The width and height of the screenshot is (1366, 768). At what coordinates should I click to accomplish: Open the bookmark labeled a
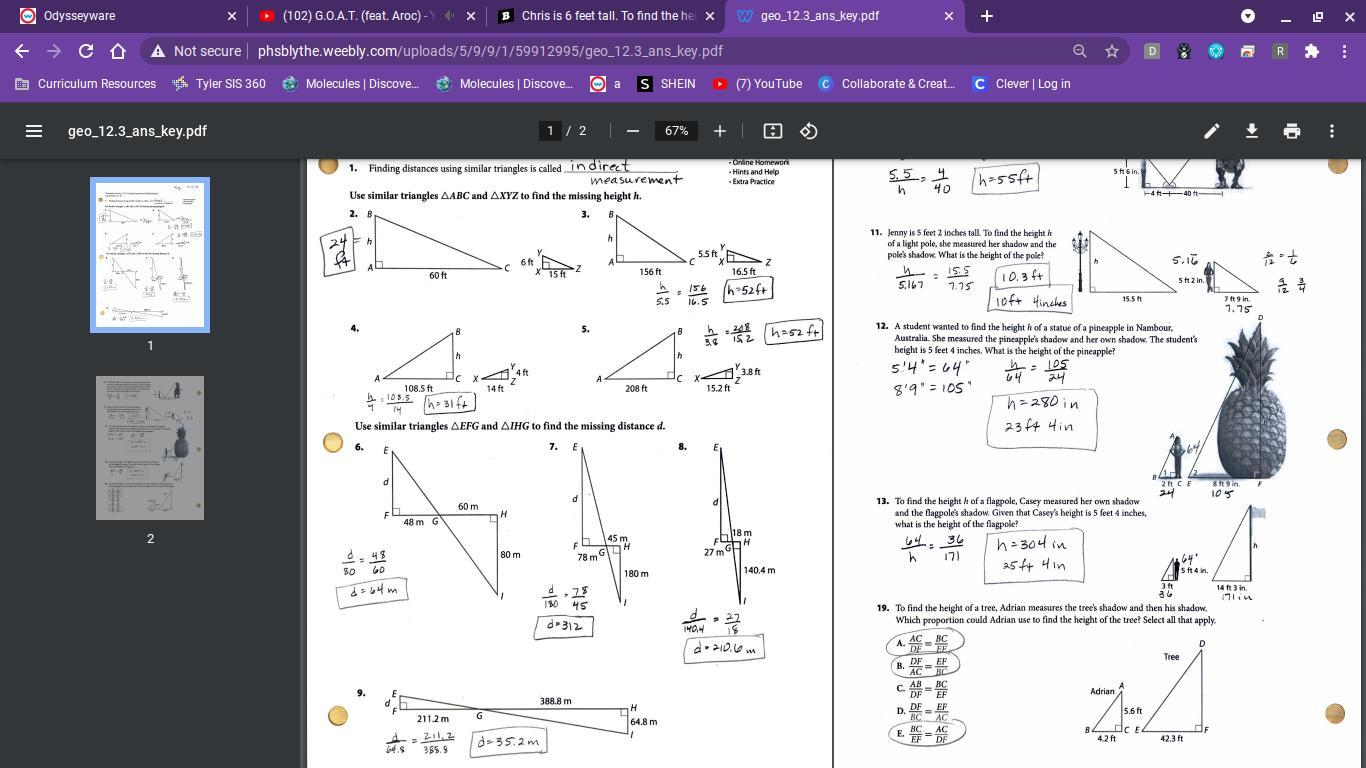click(x=606, y=84)
